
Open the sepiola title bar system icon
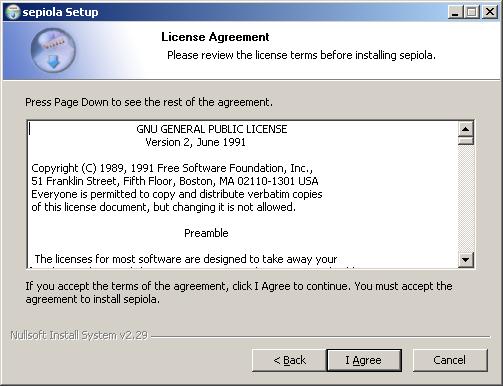click(x=13, y=12)
